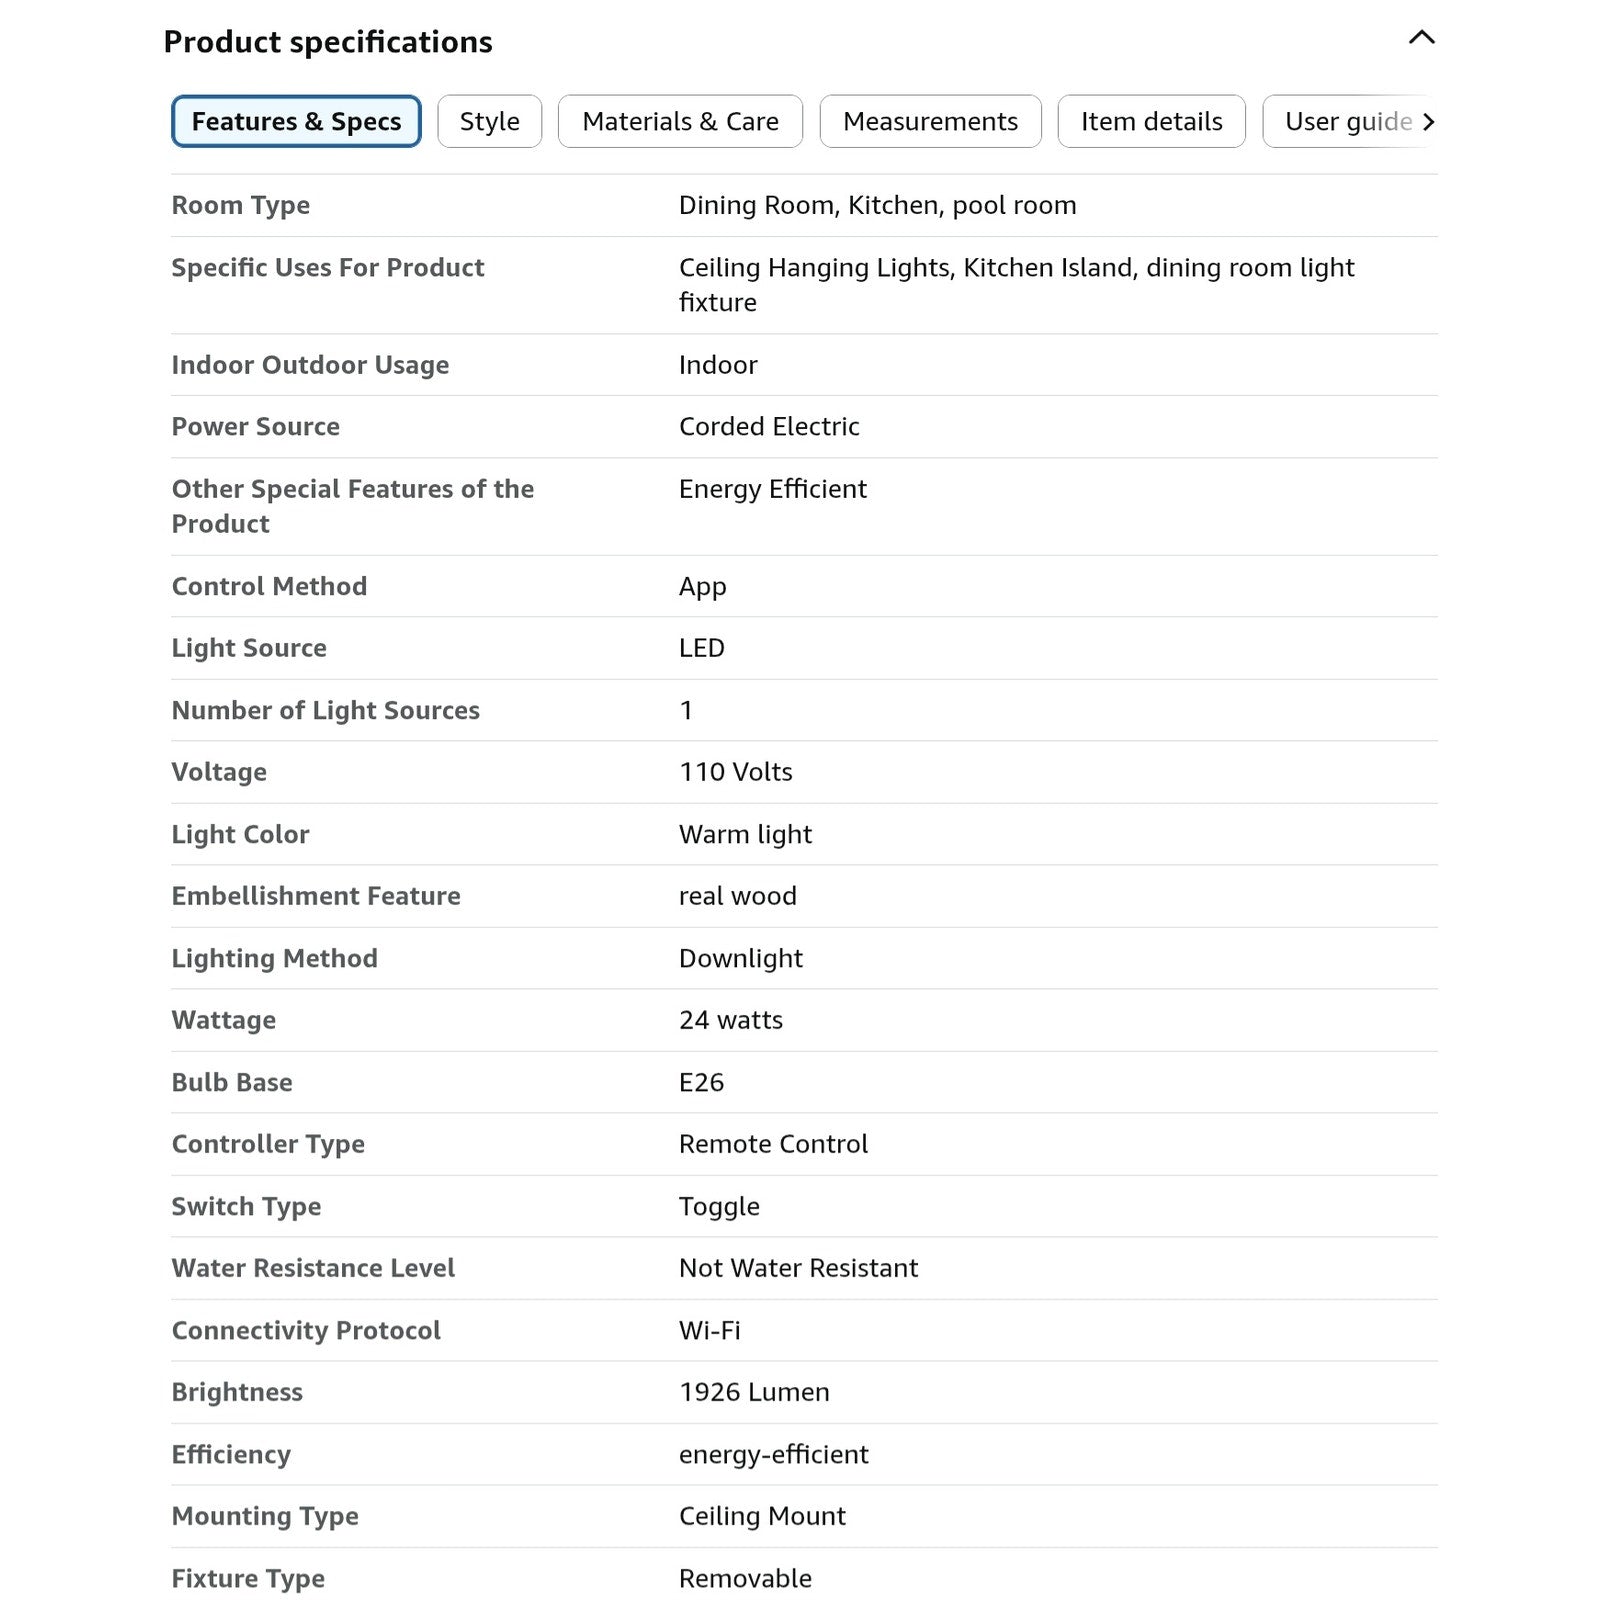
Task: Select the Features & Specs tab
Action: [x=296, y=121]
